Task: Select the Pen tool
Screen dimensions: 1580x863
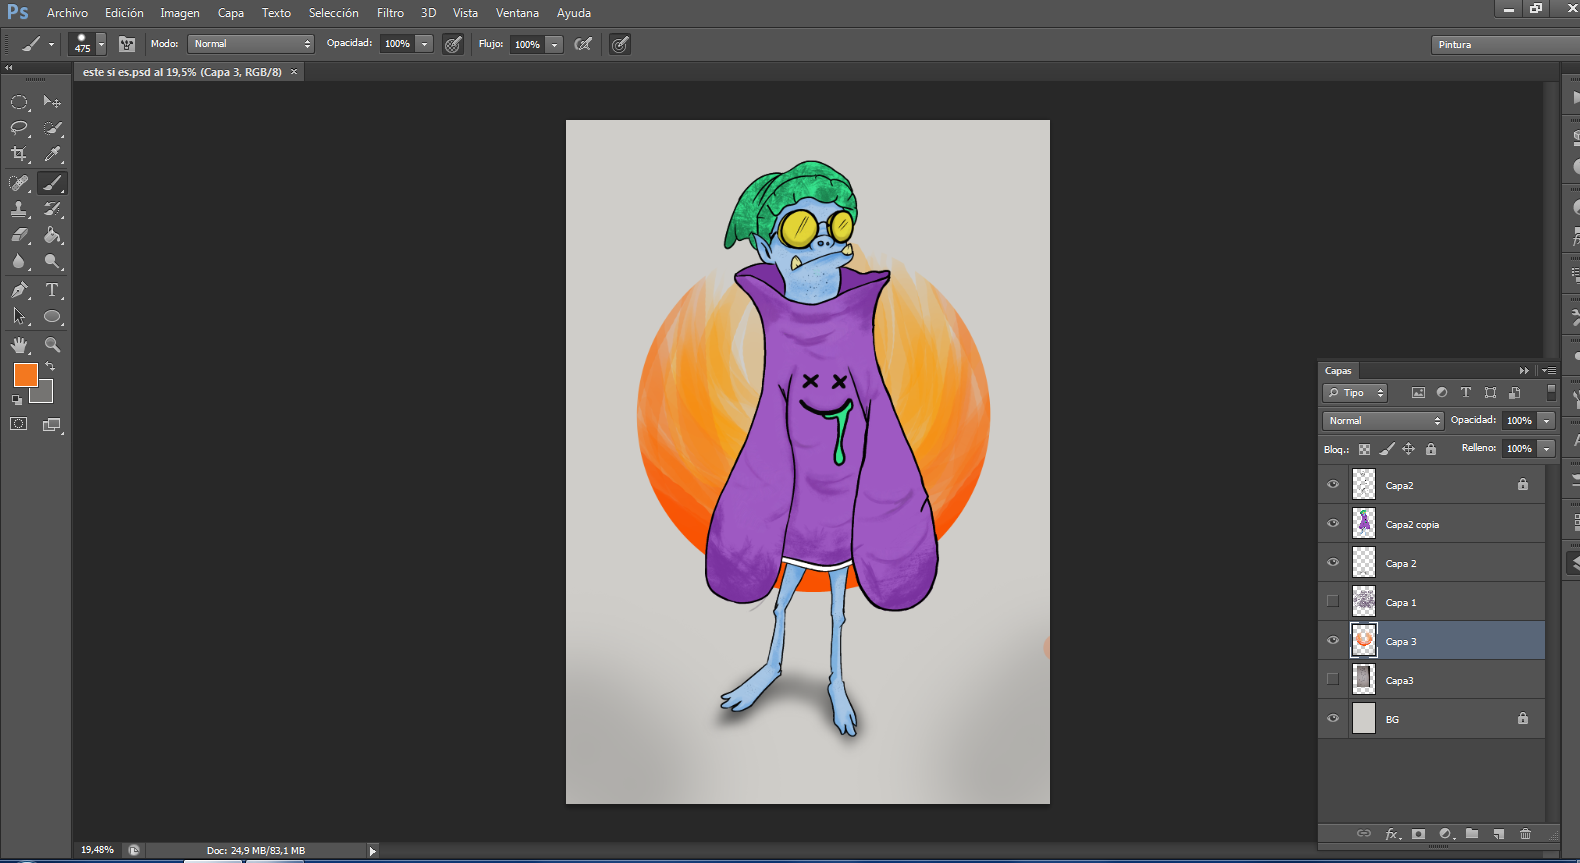Action: coord(19,290)
